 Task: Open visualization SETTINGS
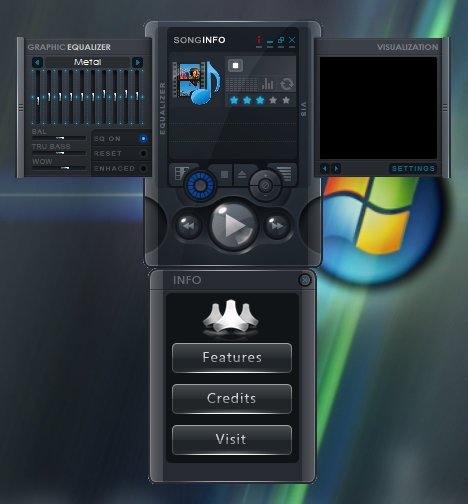(x=413, y=168)
